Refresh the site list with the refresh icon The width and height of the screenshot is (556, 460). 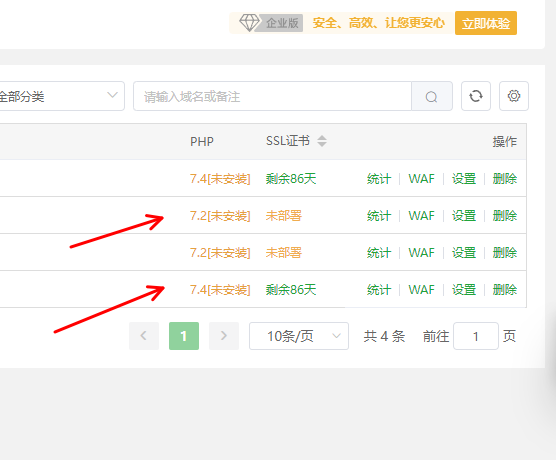(476, 96)
